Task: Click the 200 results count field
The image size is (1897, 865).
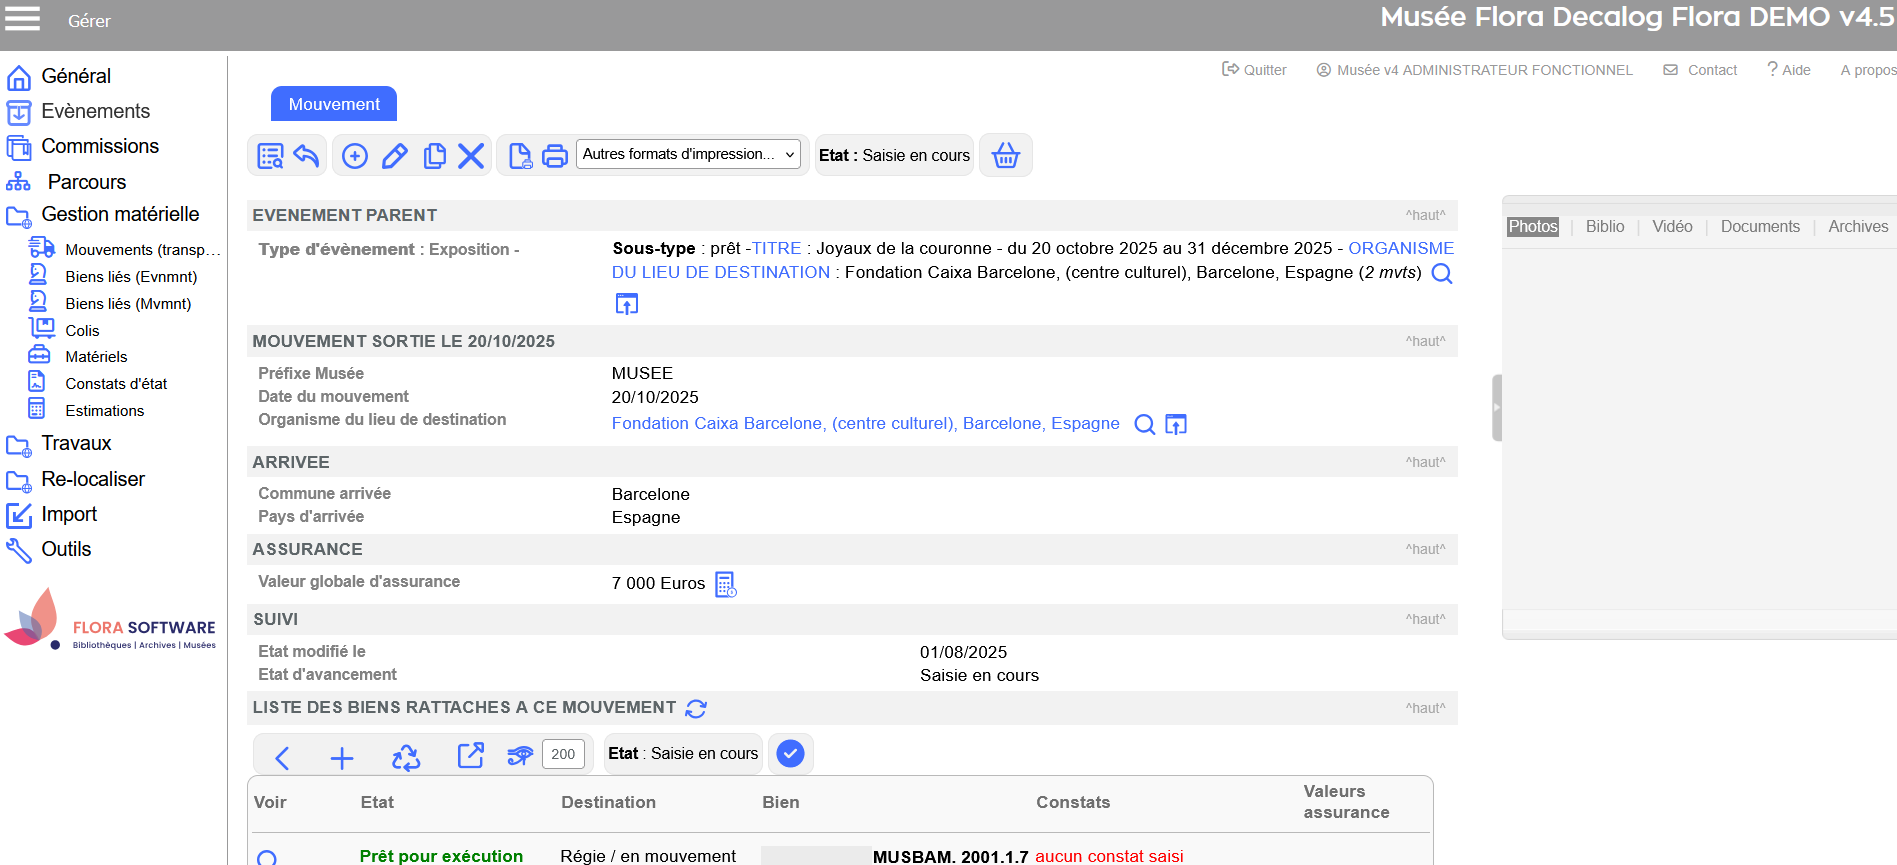Action: click(x=563, y=754)
